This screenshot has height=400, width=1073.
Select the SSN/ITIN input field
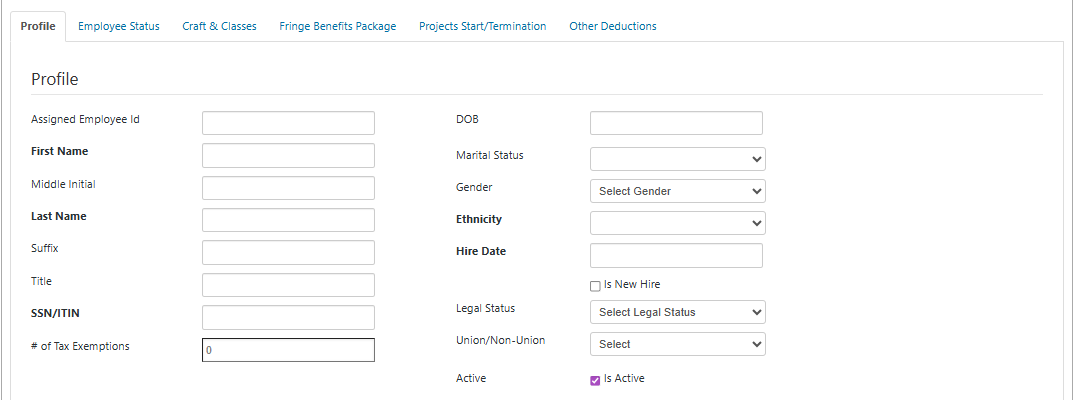coord(288,318)
